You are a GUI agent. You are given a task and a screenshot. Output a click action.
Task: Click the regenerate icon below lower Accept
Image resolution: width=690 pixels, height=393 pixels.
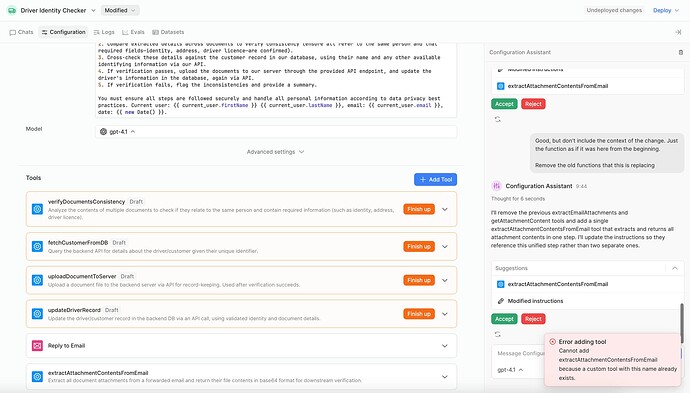pos(498,334)
